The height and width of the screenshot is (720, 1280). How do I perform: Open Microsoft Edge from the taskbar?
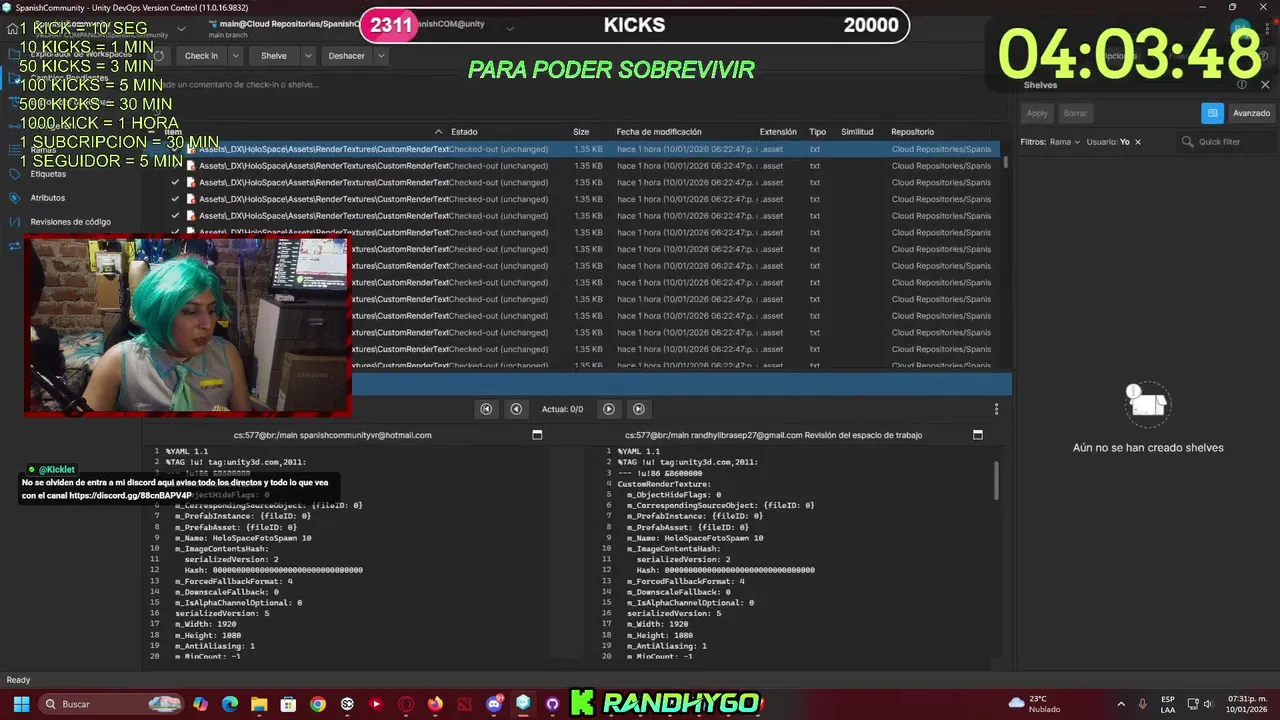click(230, 704)
